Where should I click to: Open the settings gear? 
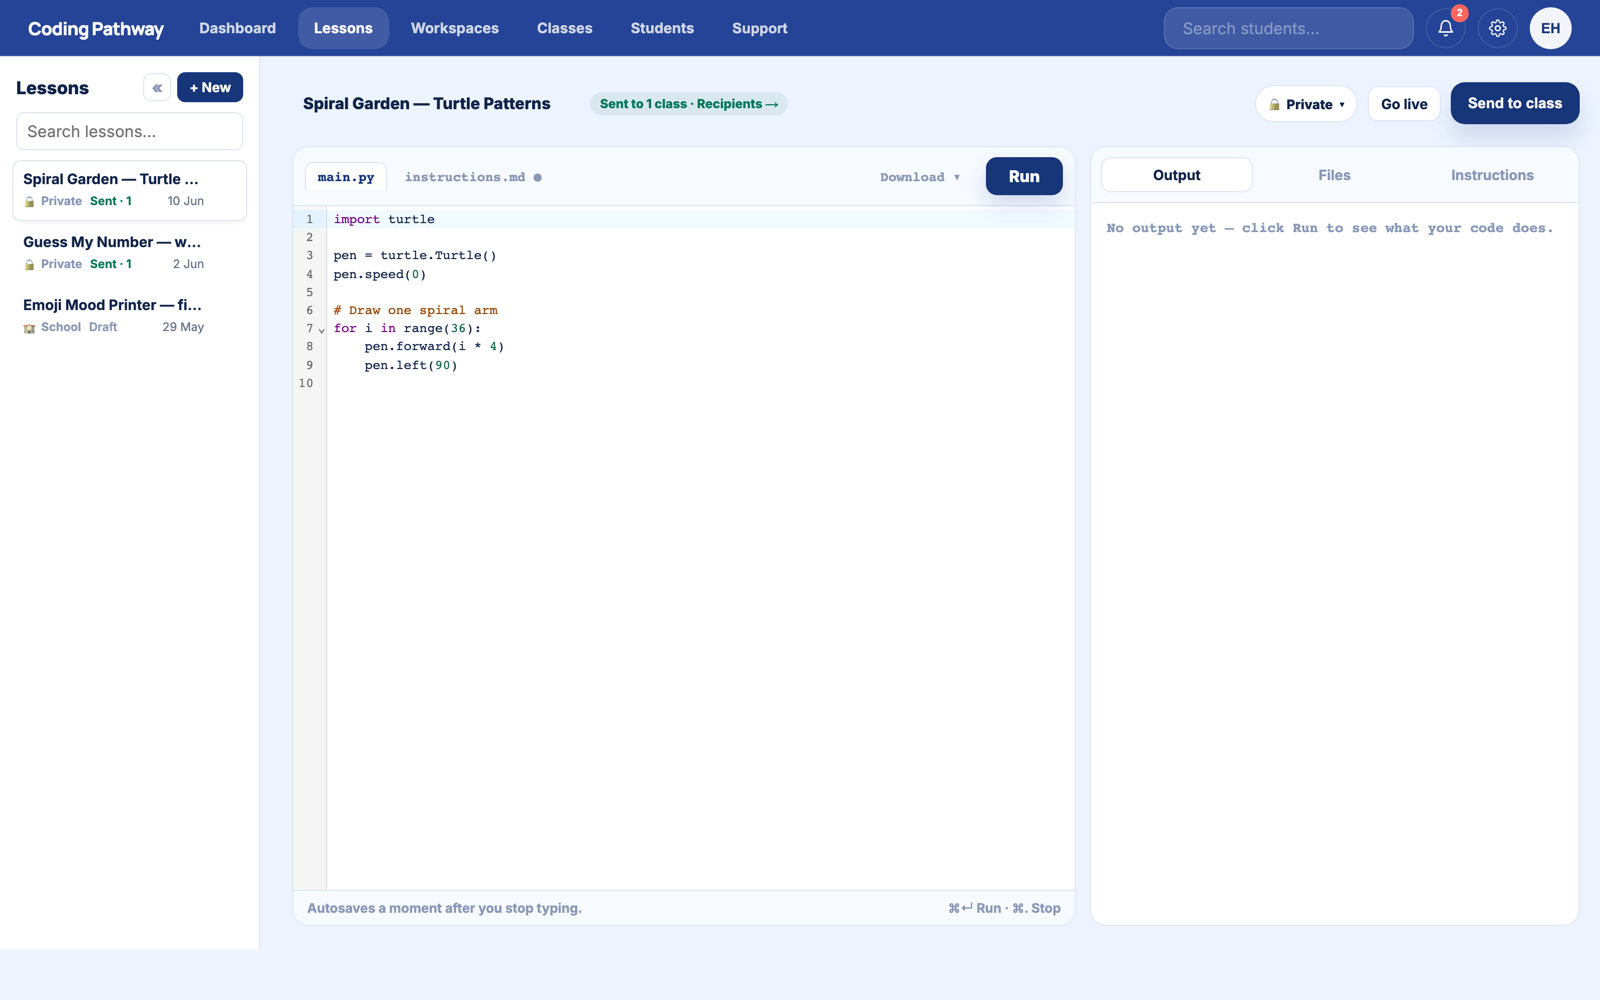1497,28
